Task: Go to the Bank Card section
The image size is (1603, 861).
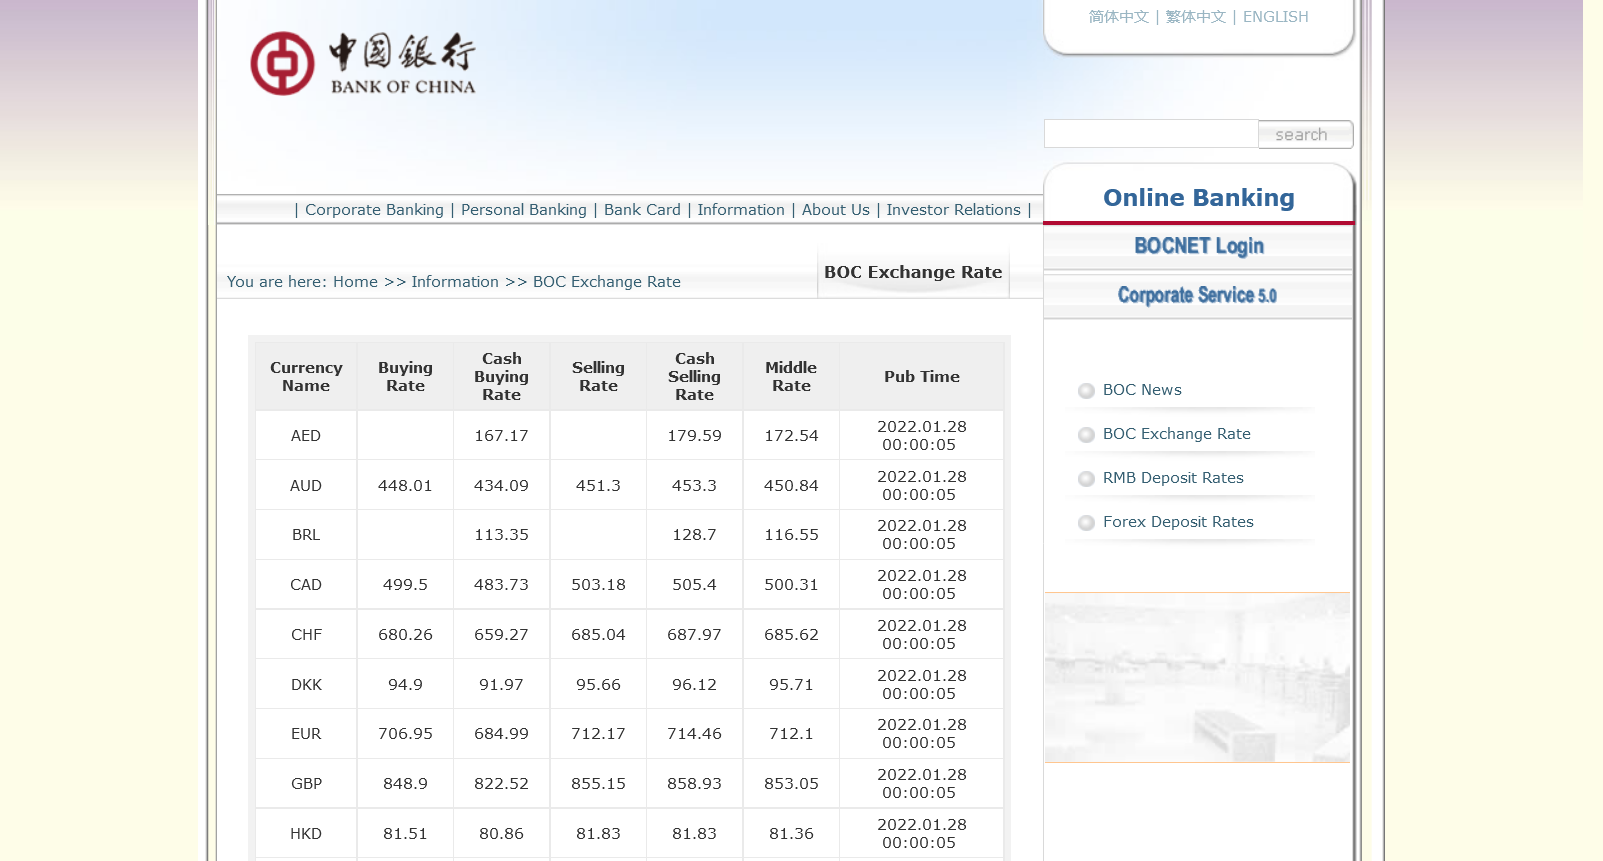Action: point(642,210)
